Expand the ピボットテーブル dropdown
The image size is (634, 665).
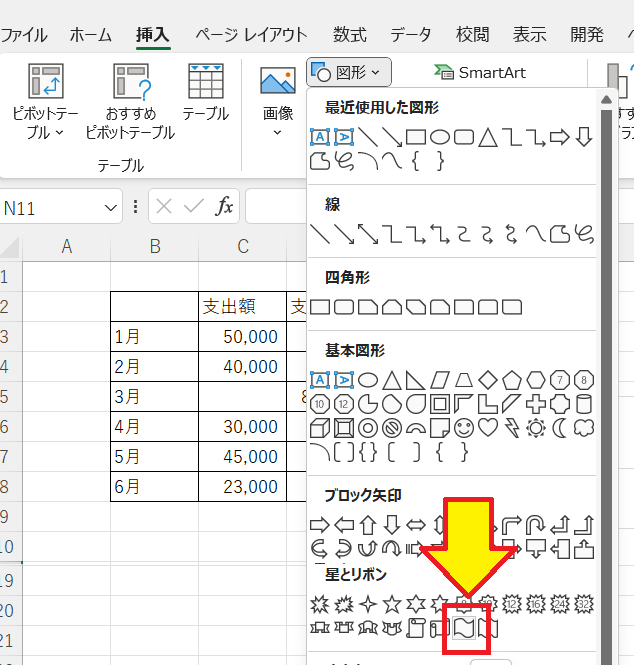[x=45, y=122]
